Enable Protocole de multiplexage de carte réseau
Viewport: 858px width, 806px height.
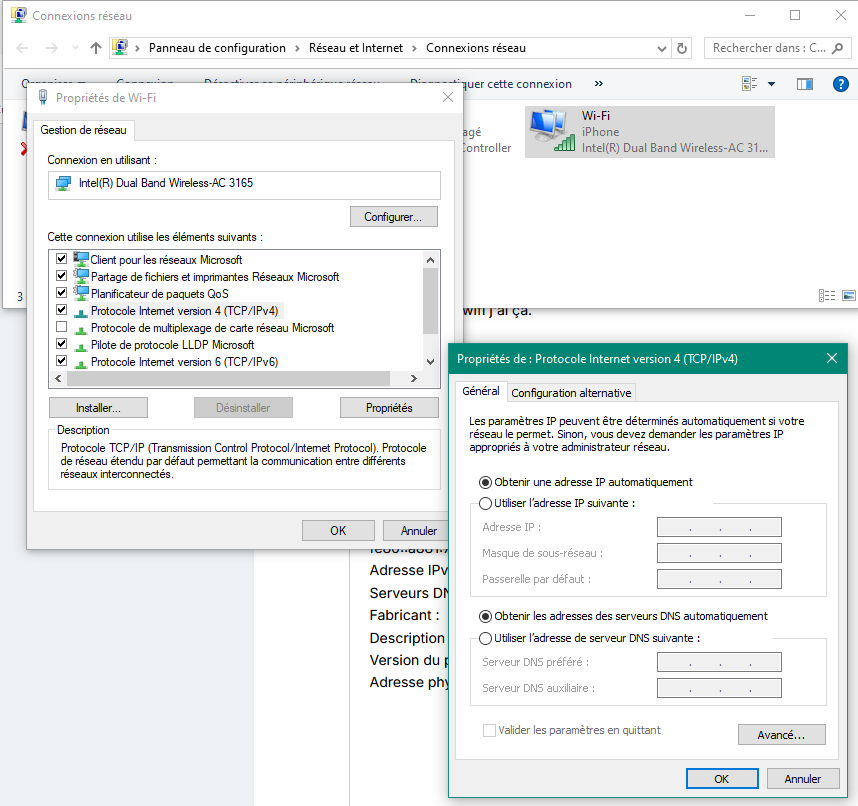point(62,327)
